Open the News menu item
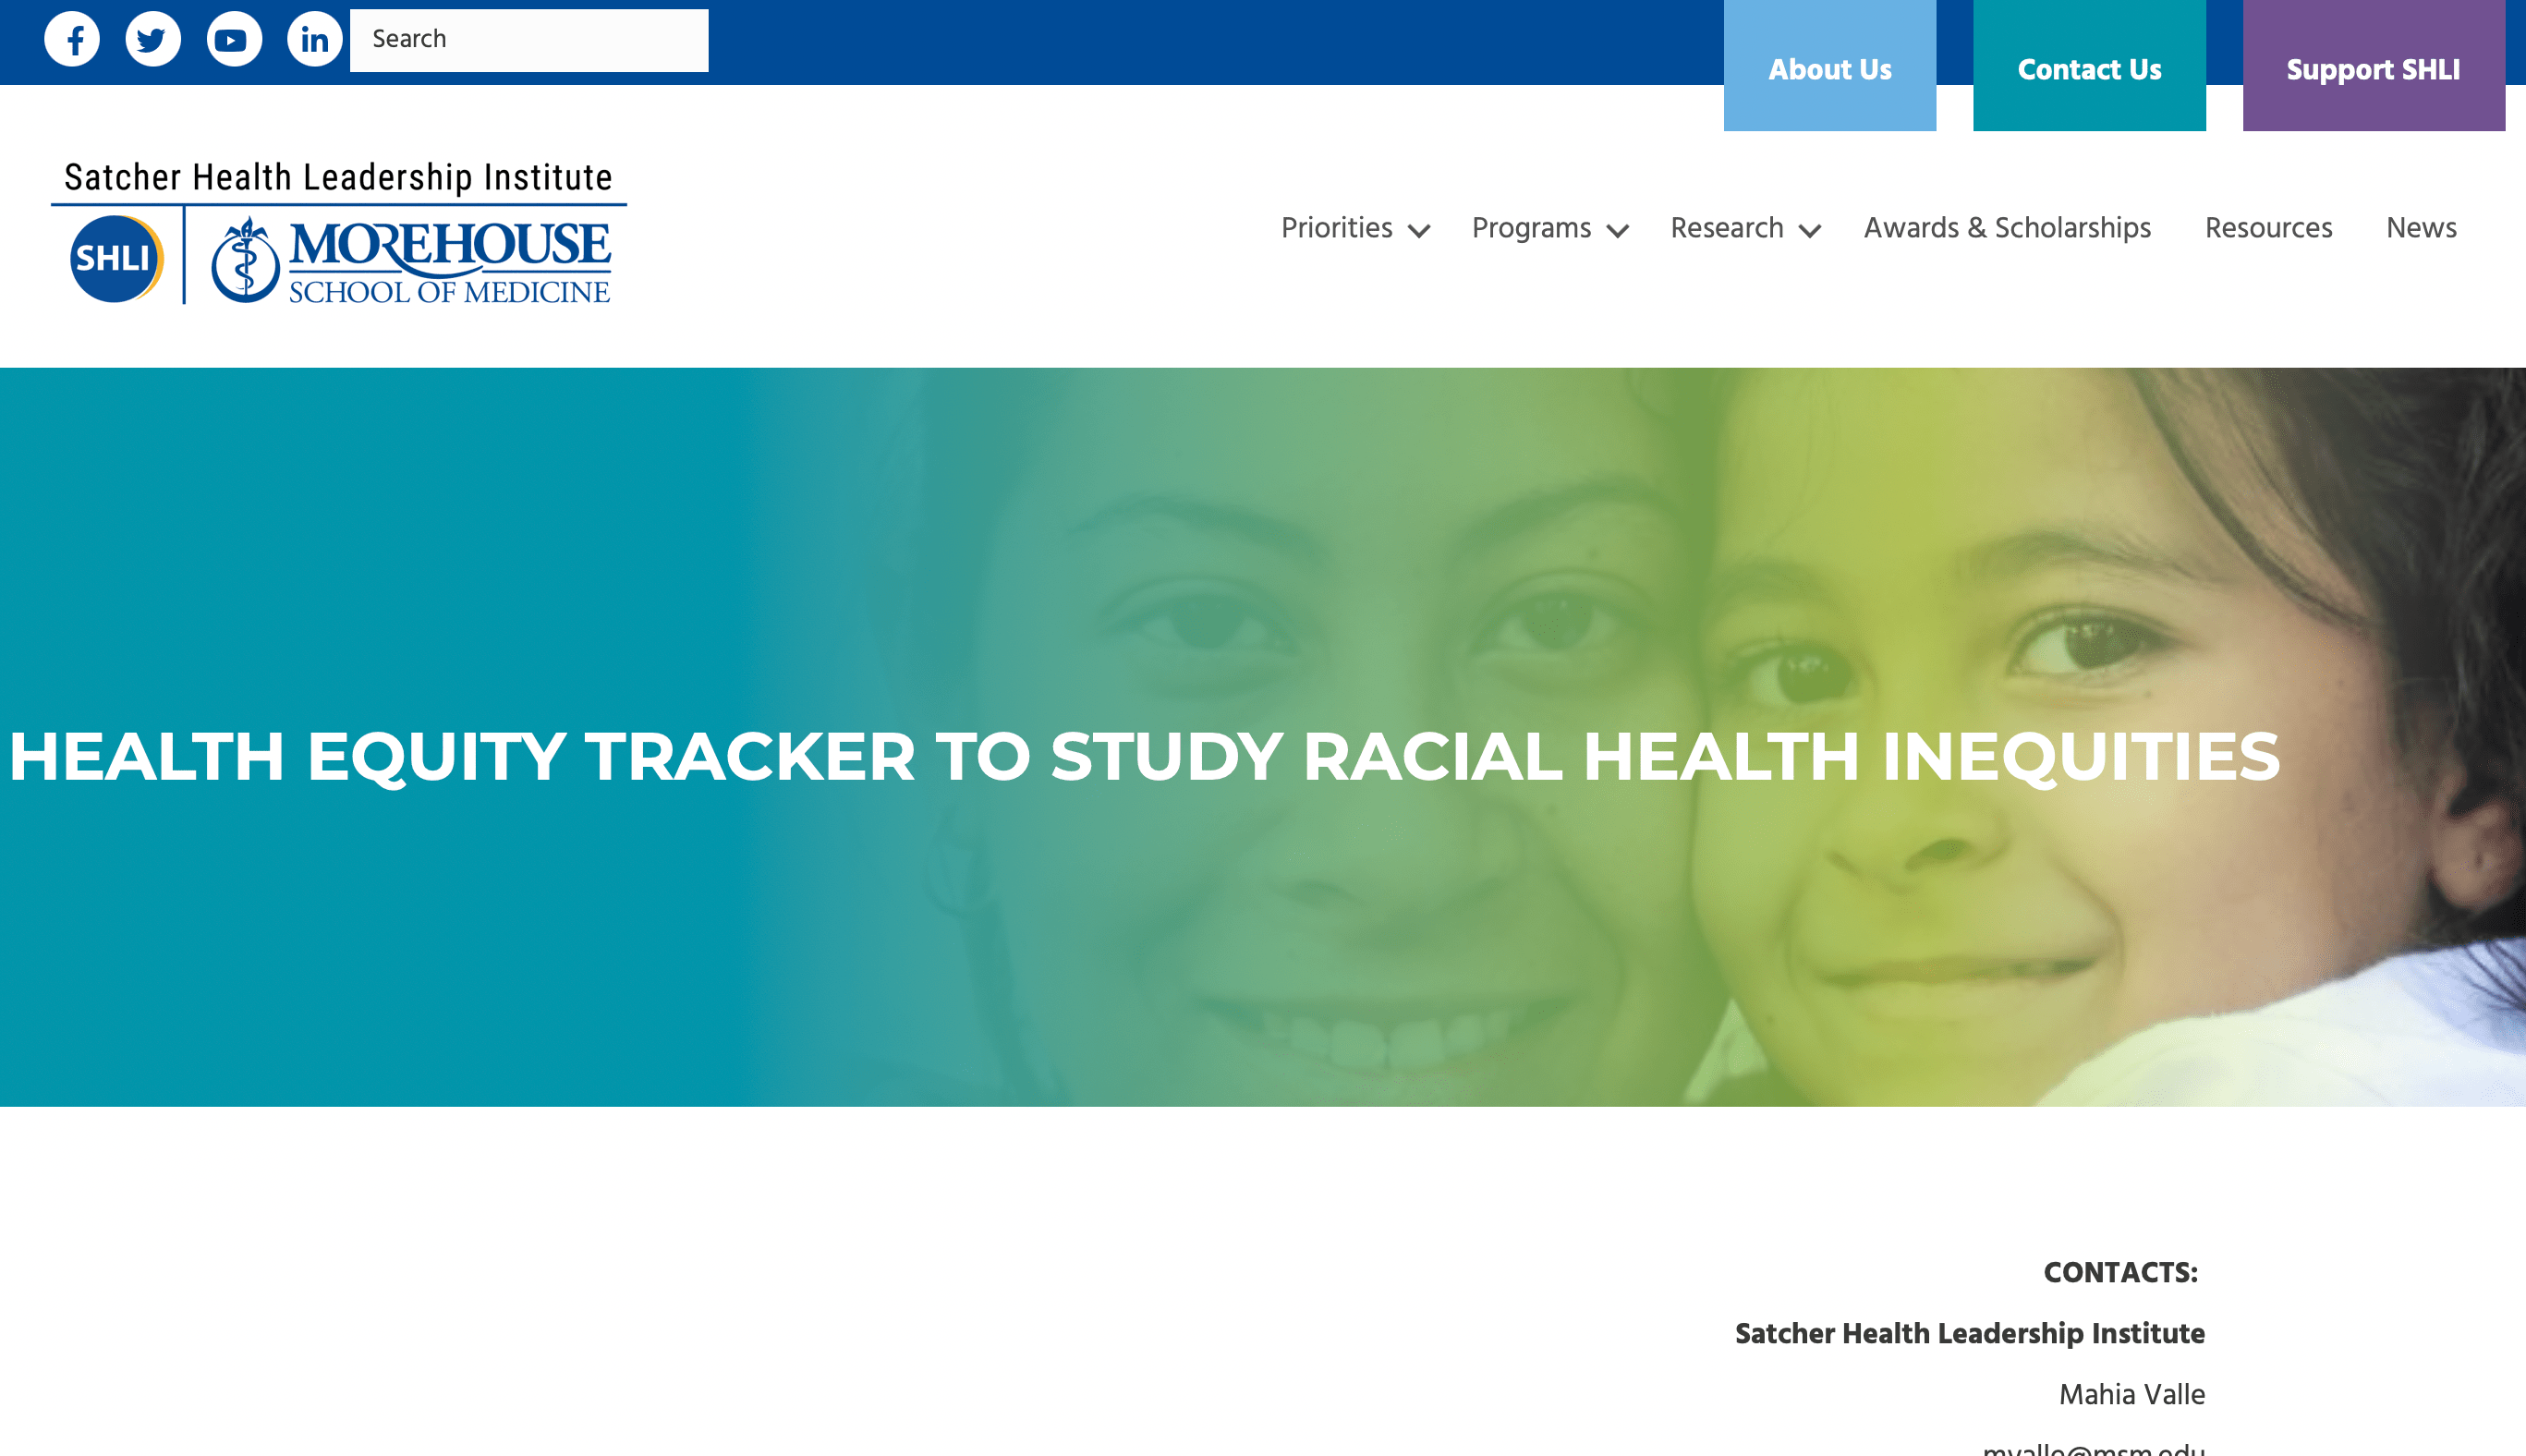This screenshot has height=1456, width=2526. tap(2422, 227)
